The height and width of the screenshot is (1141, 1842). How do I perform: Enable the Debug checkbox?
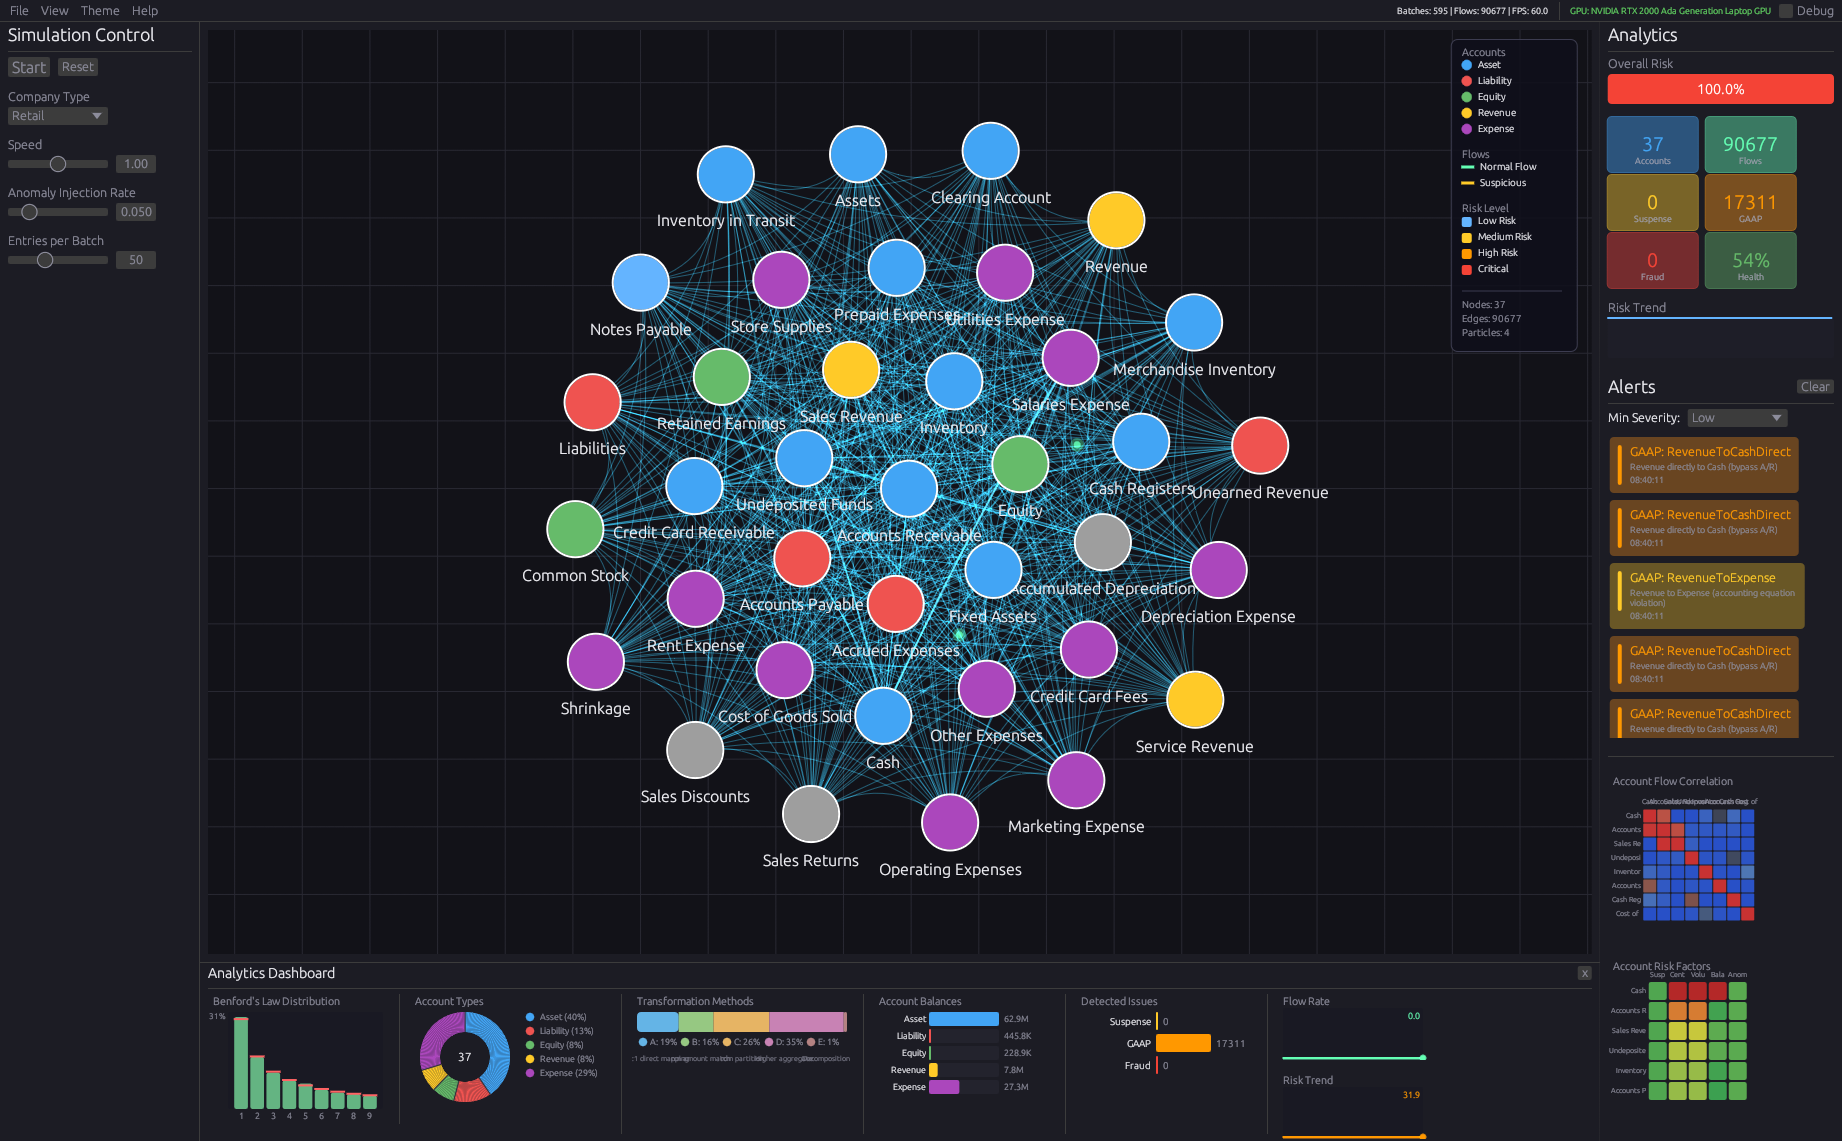point(1784,10)
